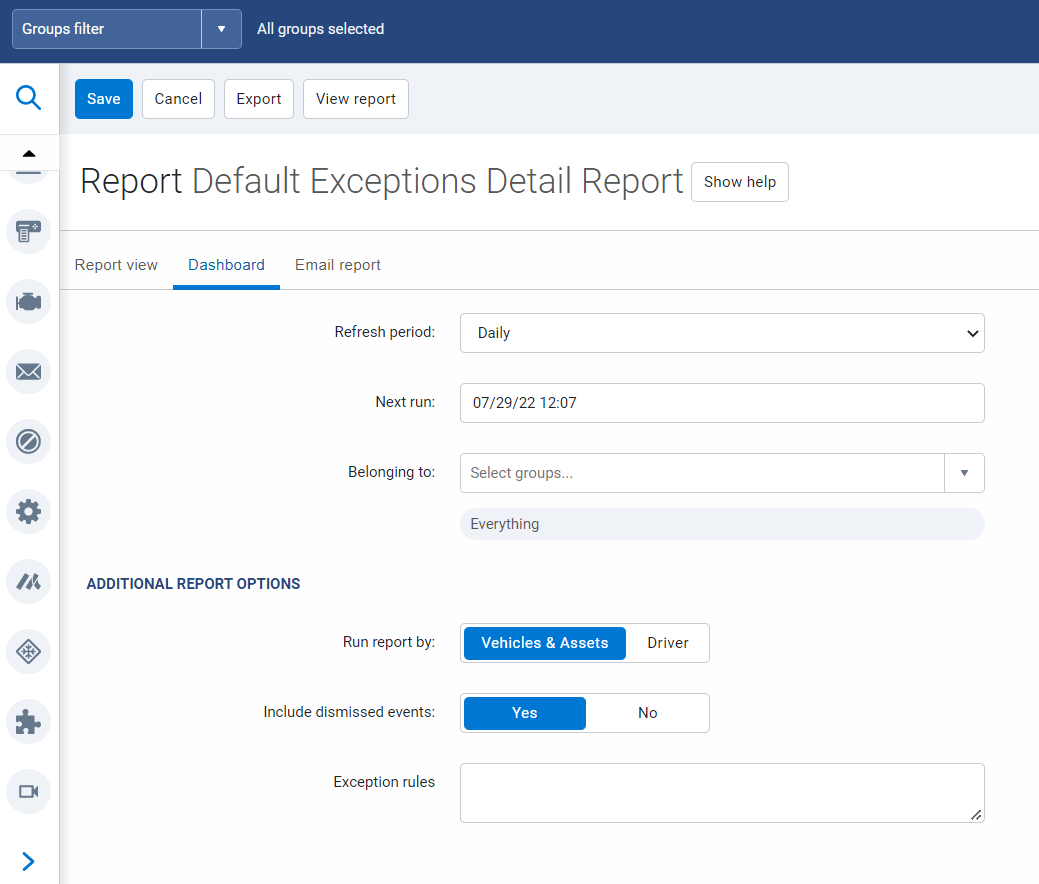Open the Belonging to groups selector arrow
The width and height of the screenshot is (1039, 884).
pyautogui.click(x=965, y=472)
